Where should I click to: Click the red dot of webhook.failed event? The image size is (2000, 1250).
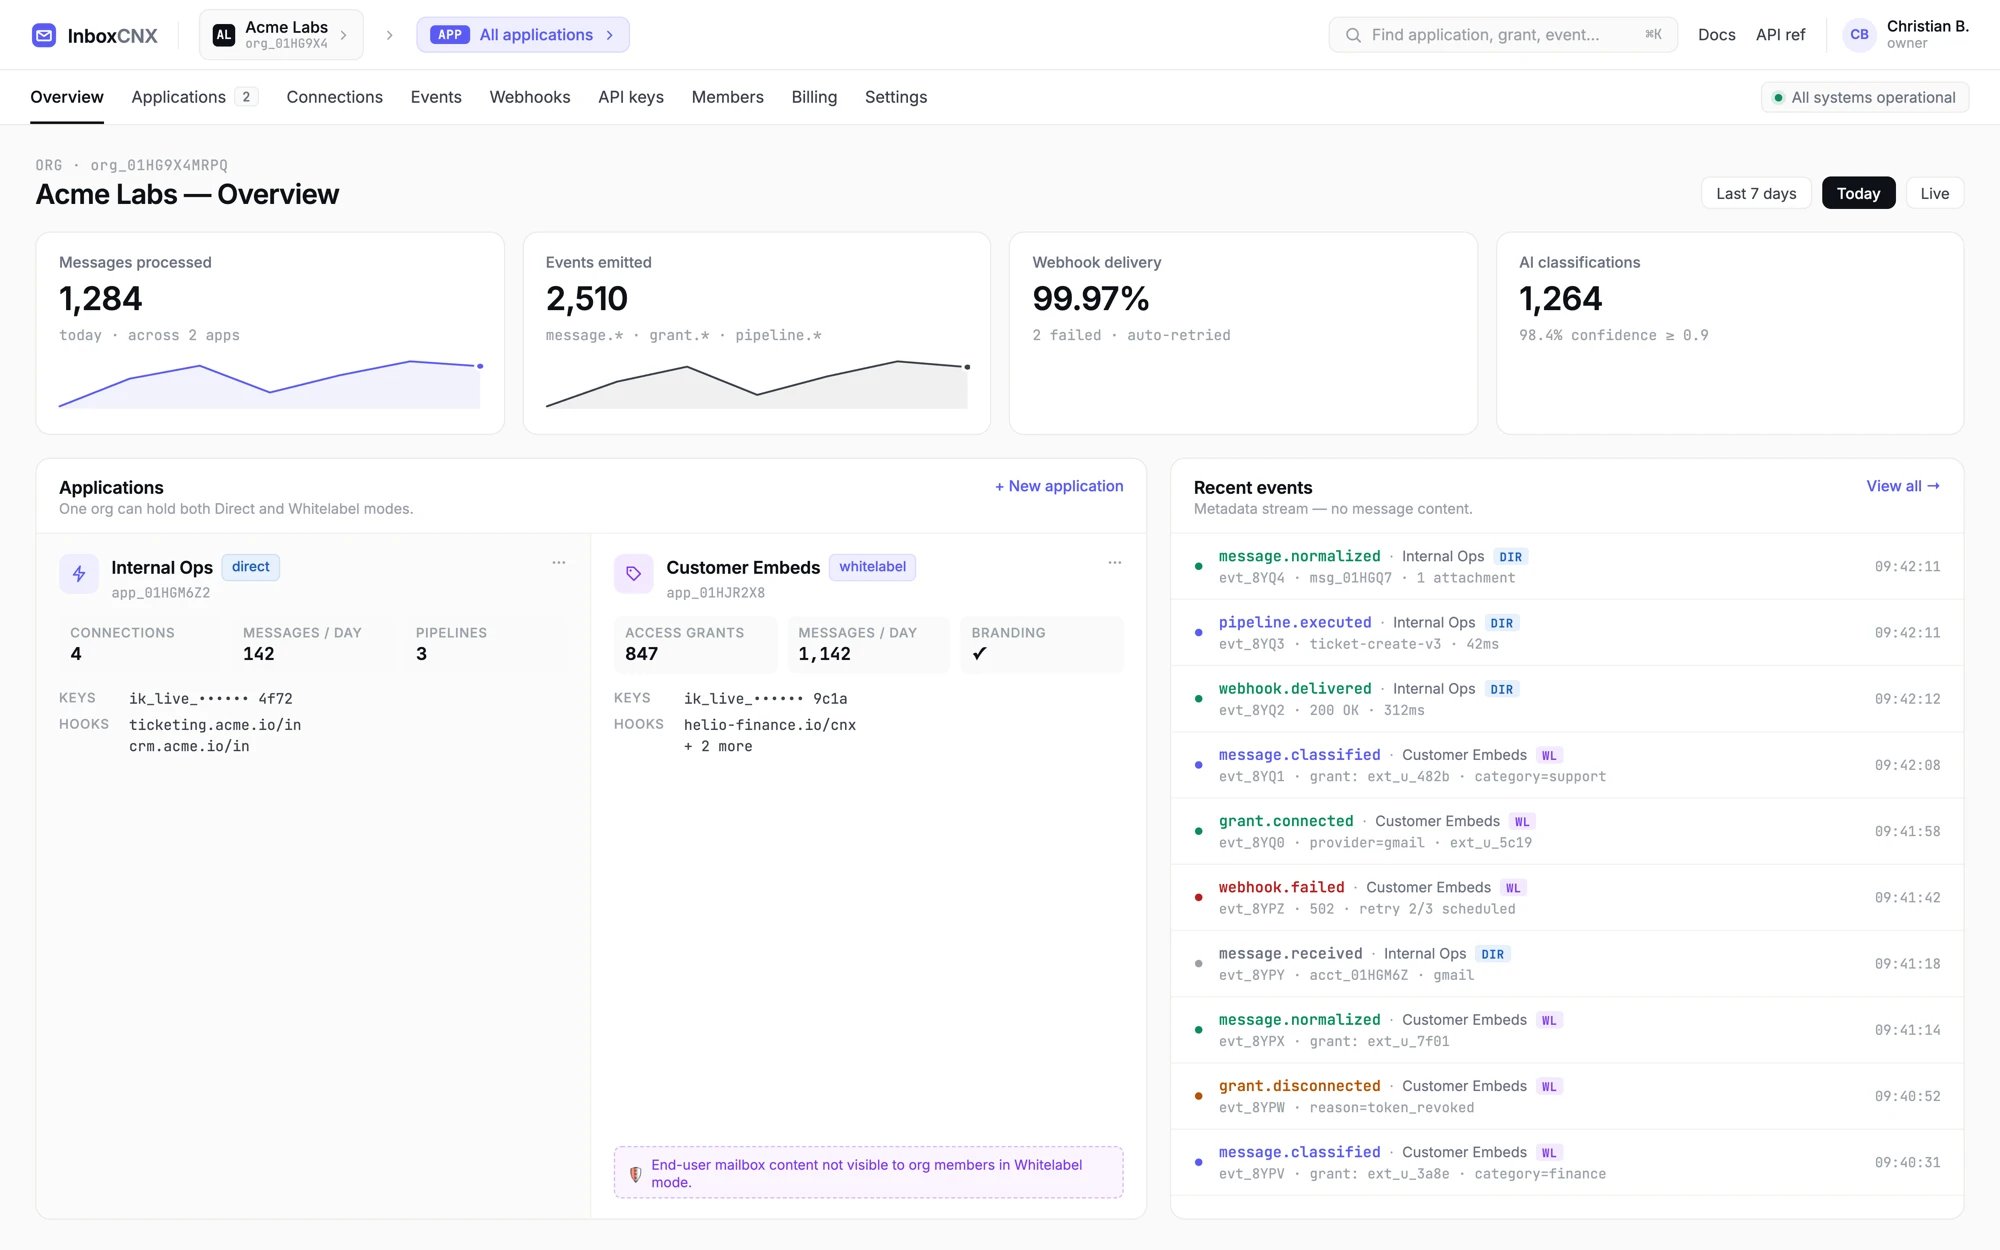(1198, 898)
